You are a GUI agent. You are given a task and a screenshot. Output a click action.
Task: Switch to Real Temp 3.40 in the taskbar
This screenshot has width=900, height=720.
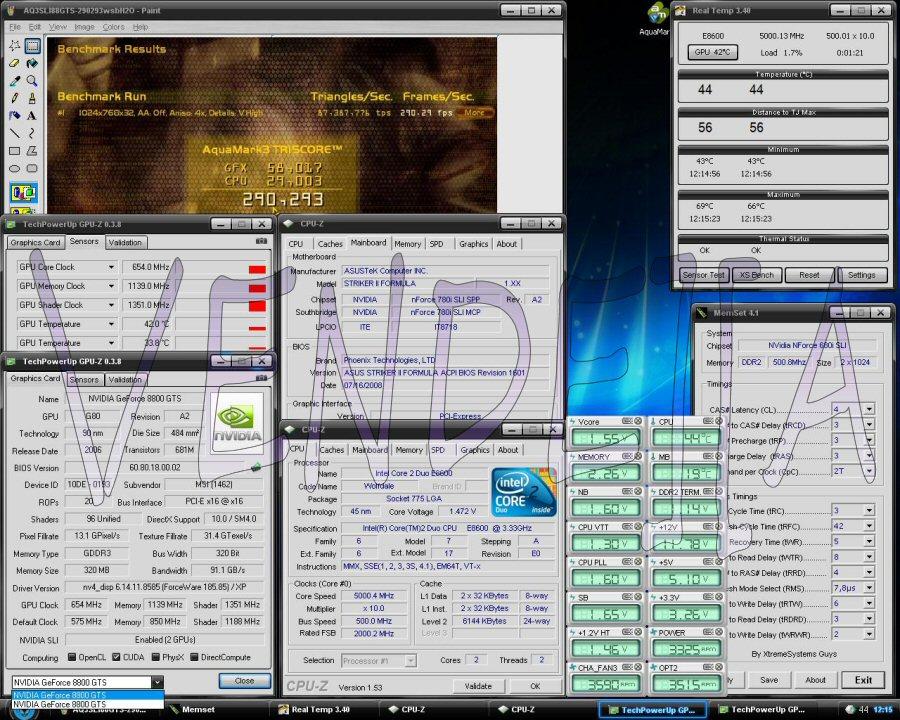pyautogui.click(x=319, y=710)
